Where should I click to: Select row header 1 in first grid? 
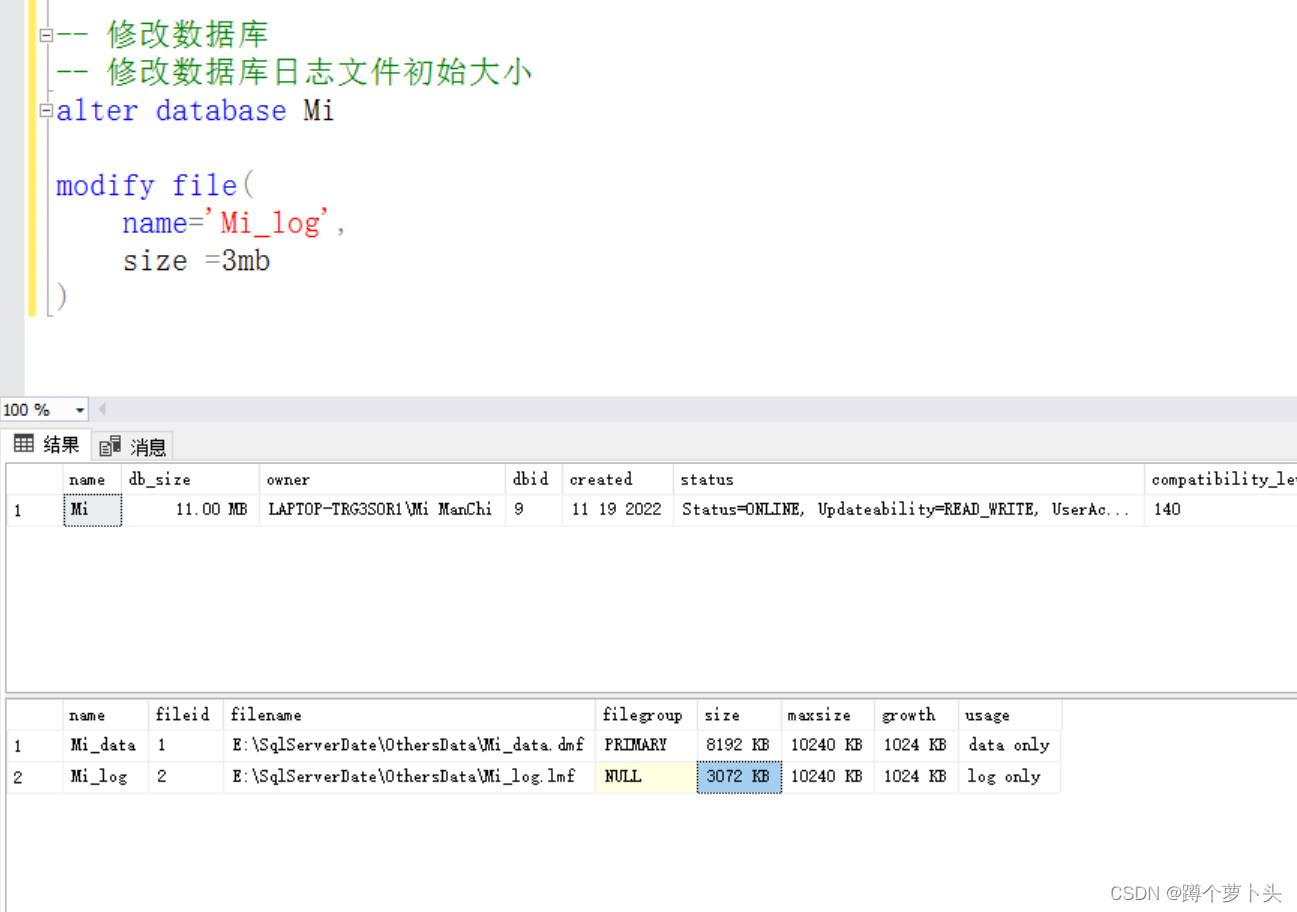point(34,510)
